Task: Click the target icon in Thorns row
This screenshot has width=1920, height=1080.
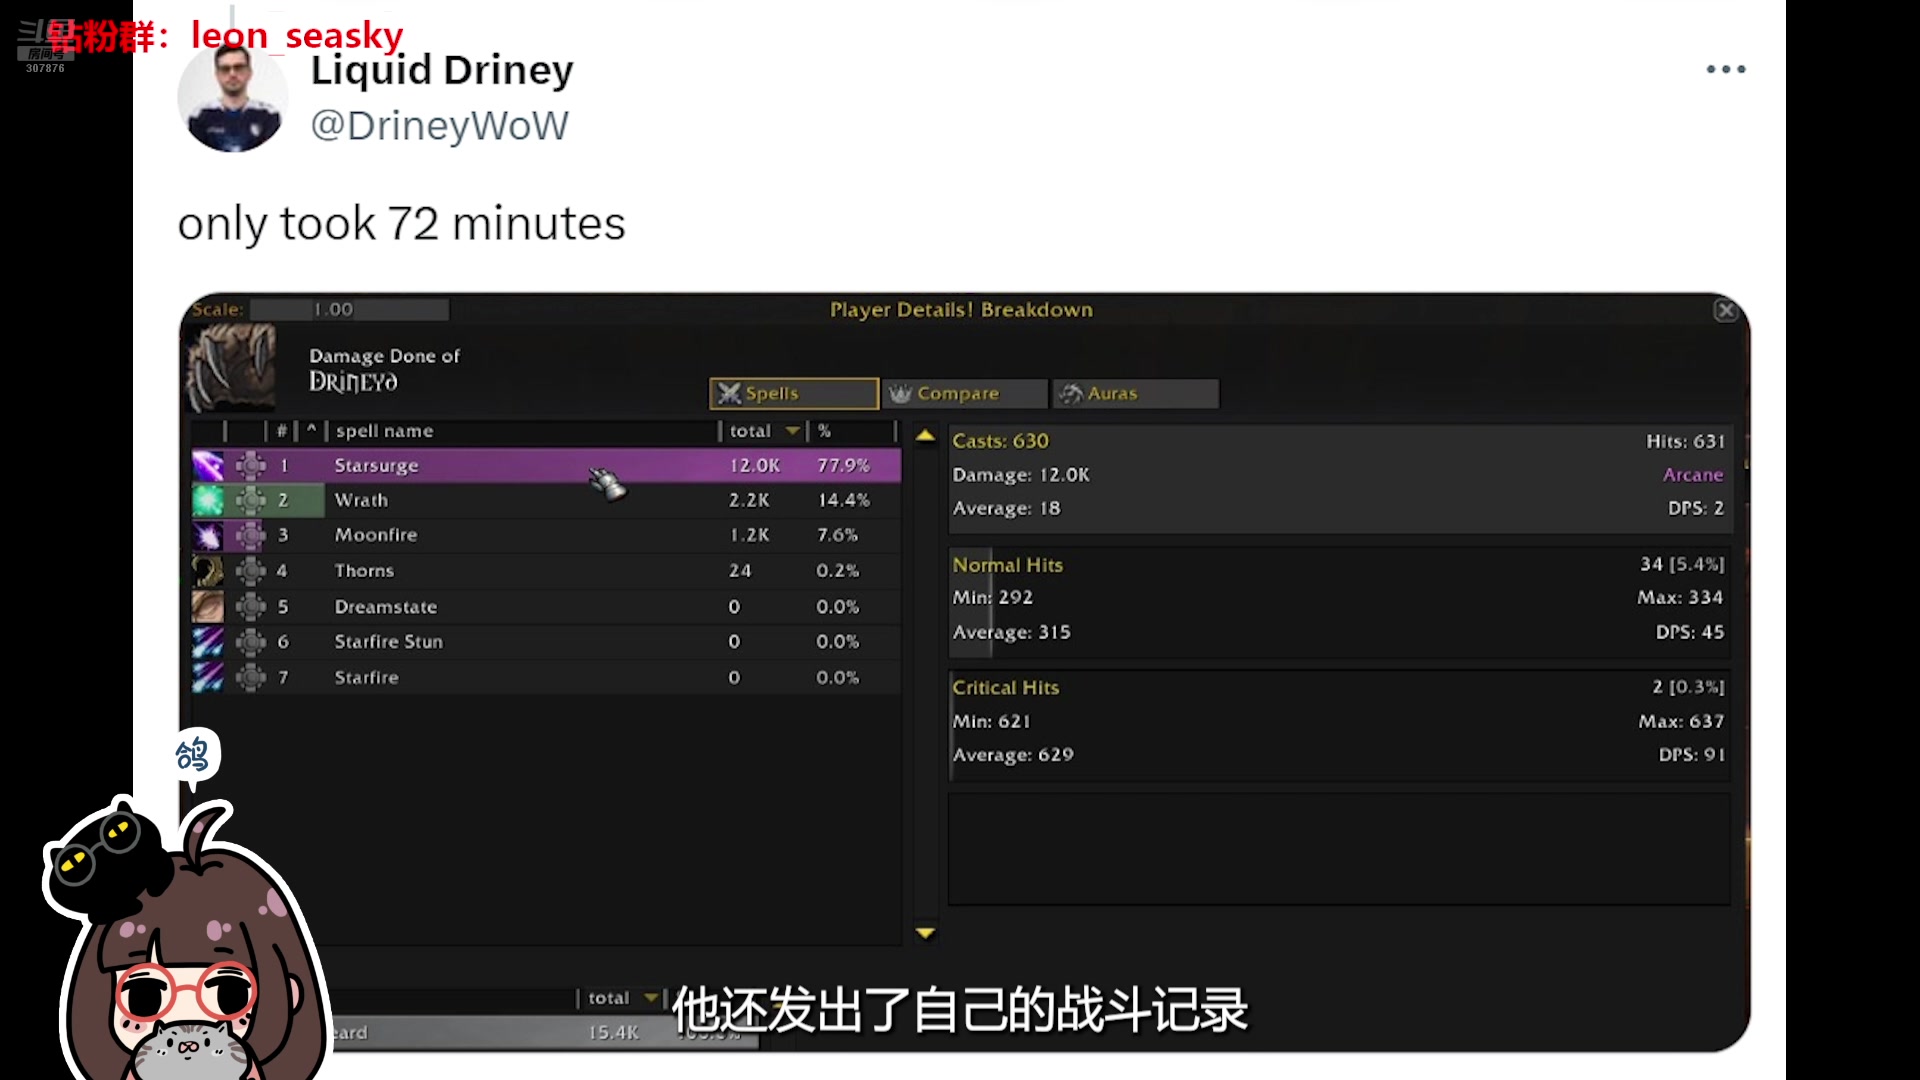Action: tap(250, 571)
